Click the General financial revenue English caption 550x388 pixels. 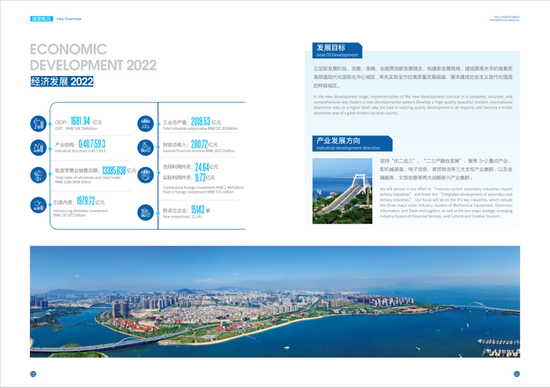(x=199, y=151)
